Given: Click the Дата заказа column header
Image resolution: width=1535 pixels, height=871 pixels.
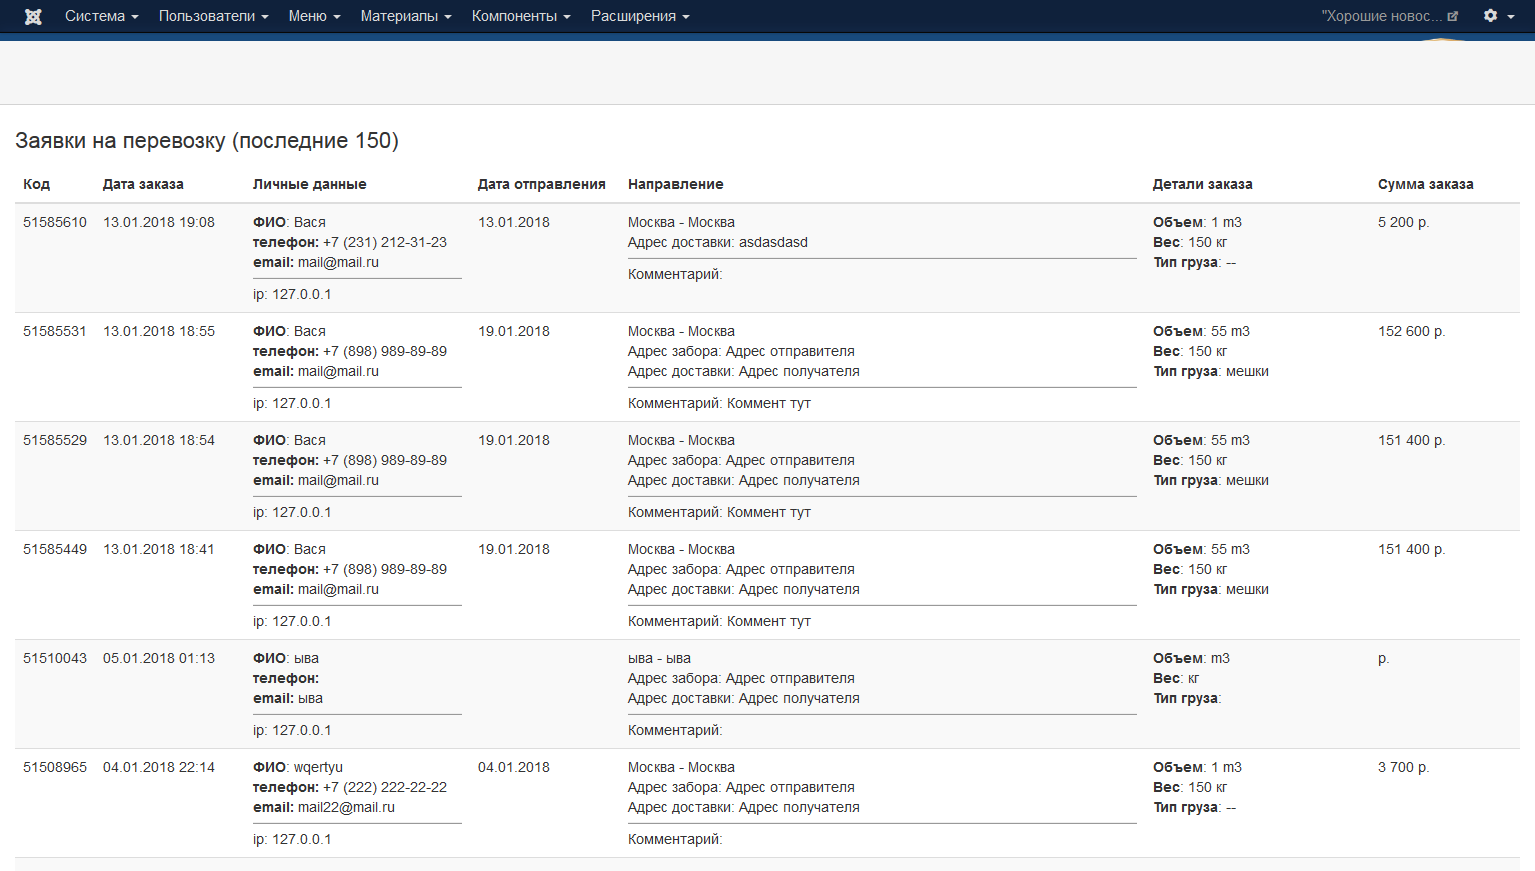Looking at the screenshot, I should coord(143,184).
